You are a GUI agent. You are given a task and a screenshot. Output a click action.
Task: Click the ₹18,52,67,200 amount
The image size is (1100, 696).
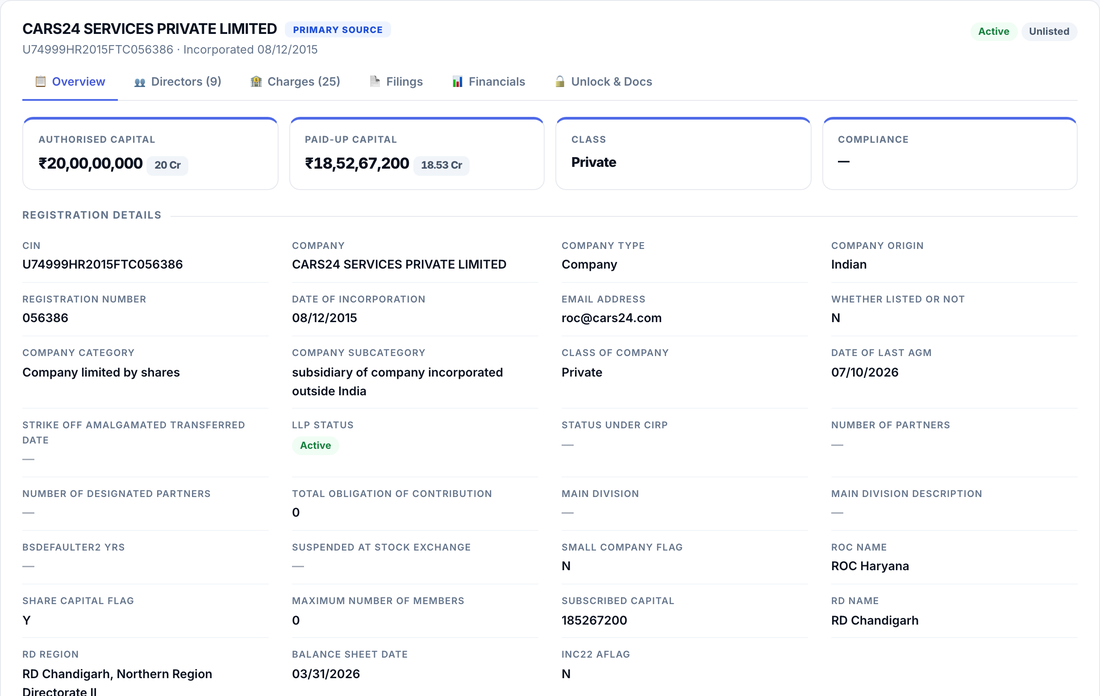coord(357,163)
